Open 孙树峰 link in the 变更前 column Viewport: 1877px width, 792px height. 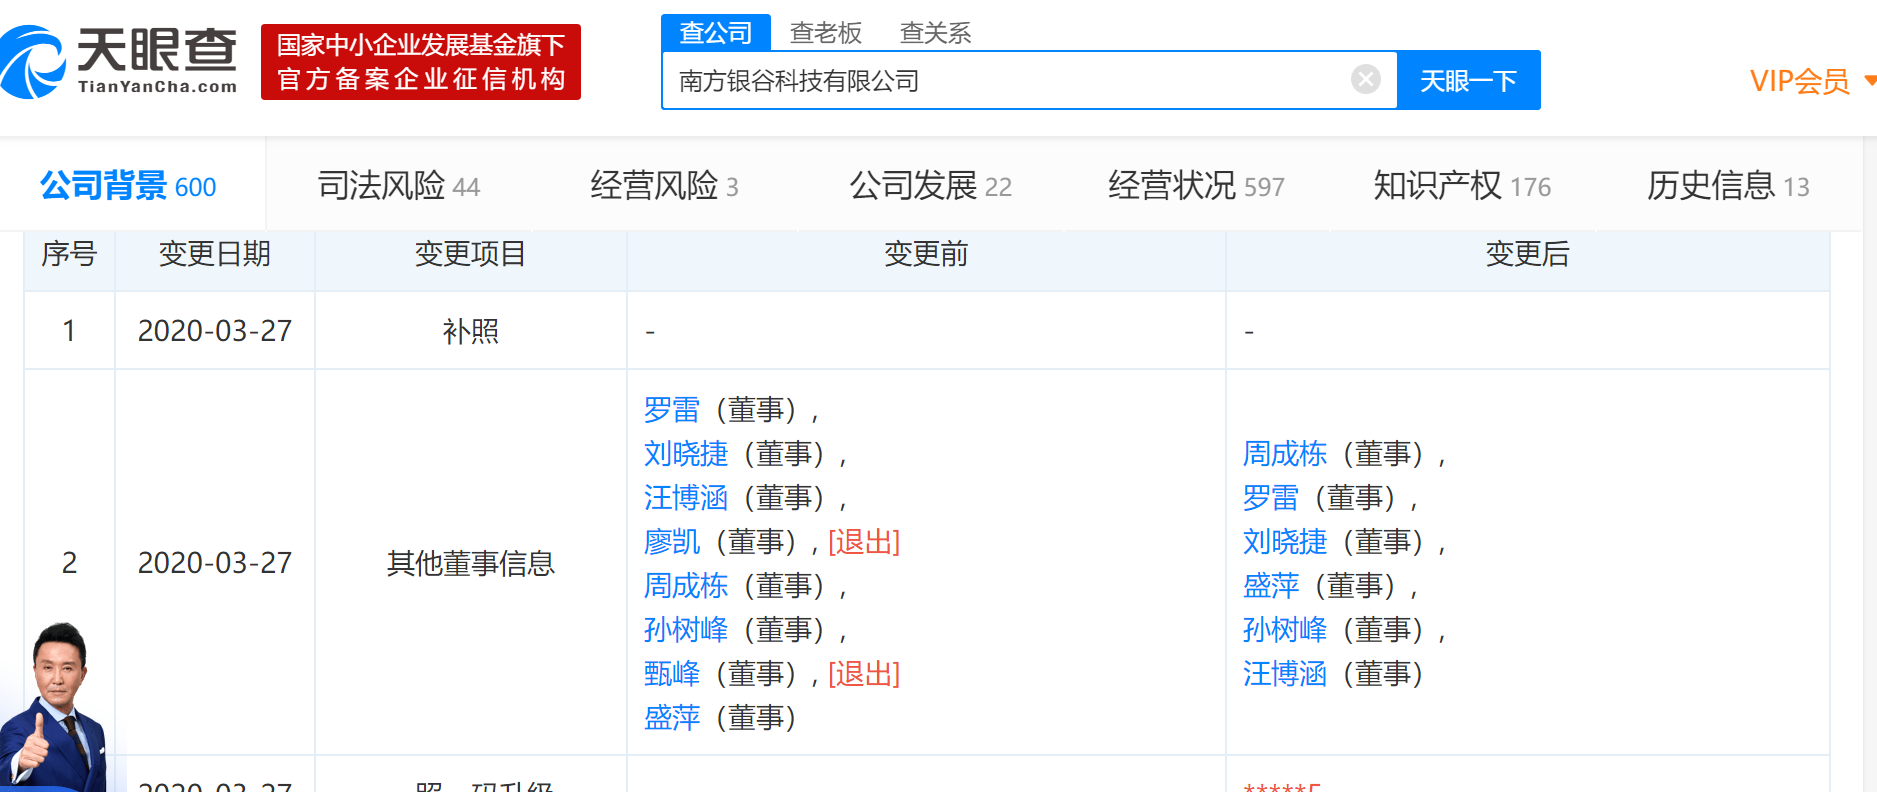(x=686, y=630)
